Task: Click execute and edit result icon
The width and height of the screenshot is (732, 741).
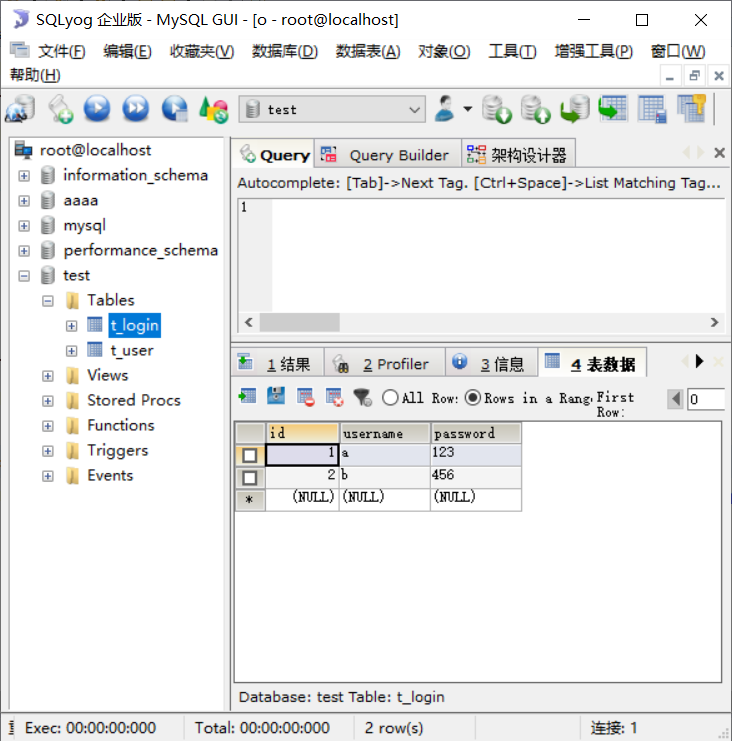Action: 174,109
